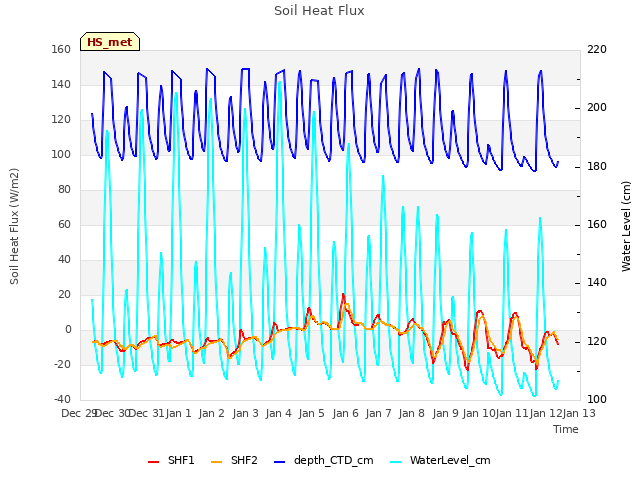Screen dimensions: 640x480
Task: Click the Soil Heat Flux (W/m2) axis label
Action: [14, 227]
